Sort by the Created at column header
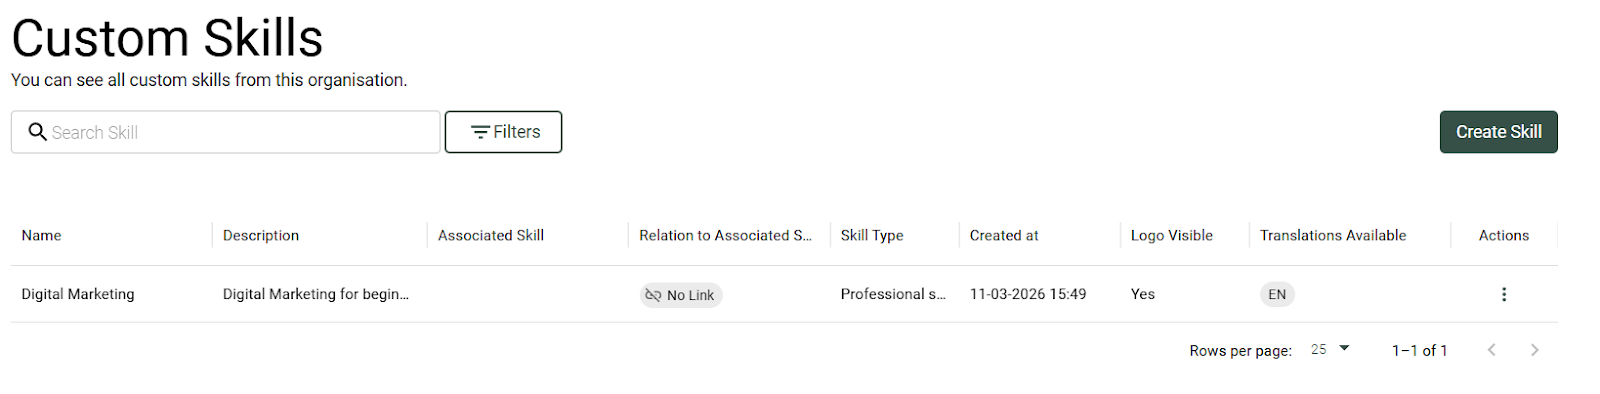1600x394 pixels. (1004, 235)
